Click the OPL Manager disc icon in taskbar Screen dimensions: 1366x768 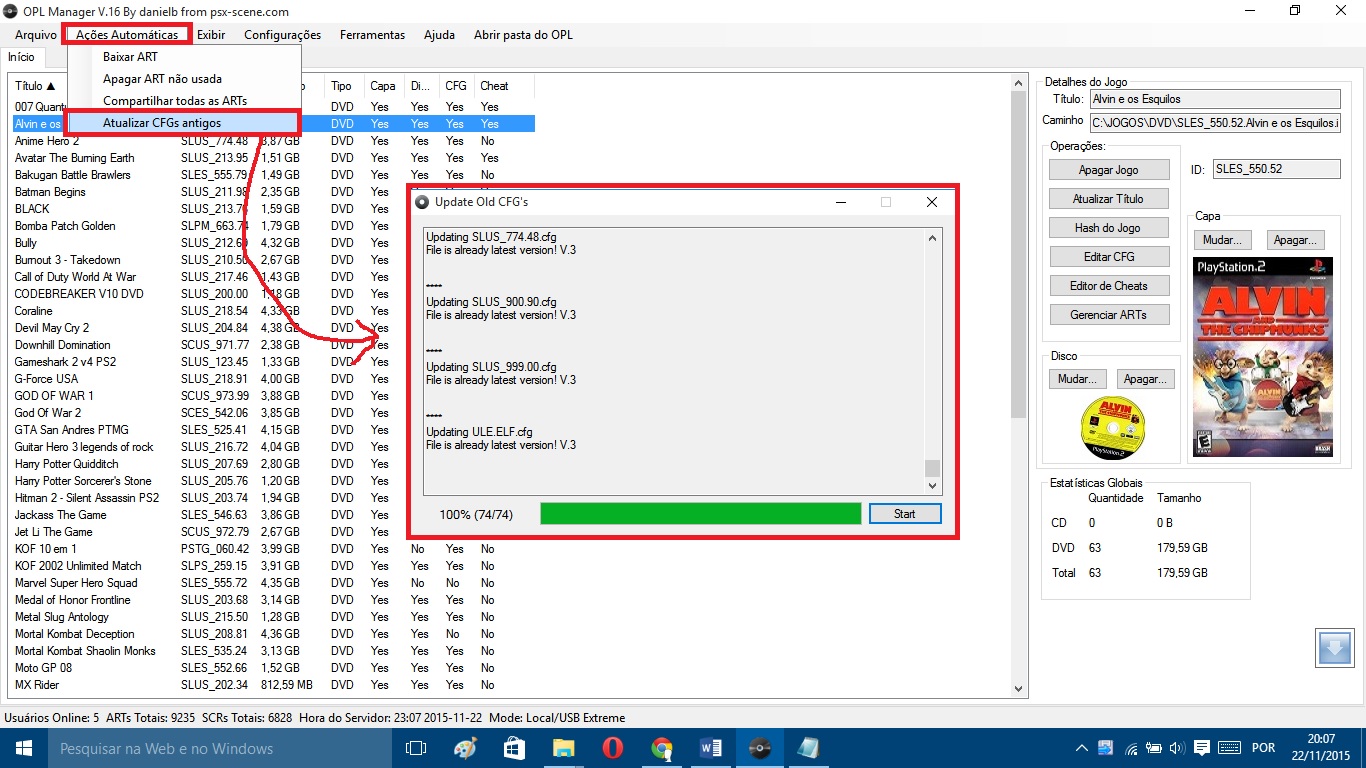pyautogui.click(x=760, y=748)
